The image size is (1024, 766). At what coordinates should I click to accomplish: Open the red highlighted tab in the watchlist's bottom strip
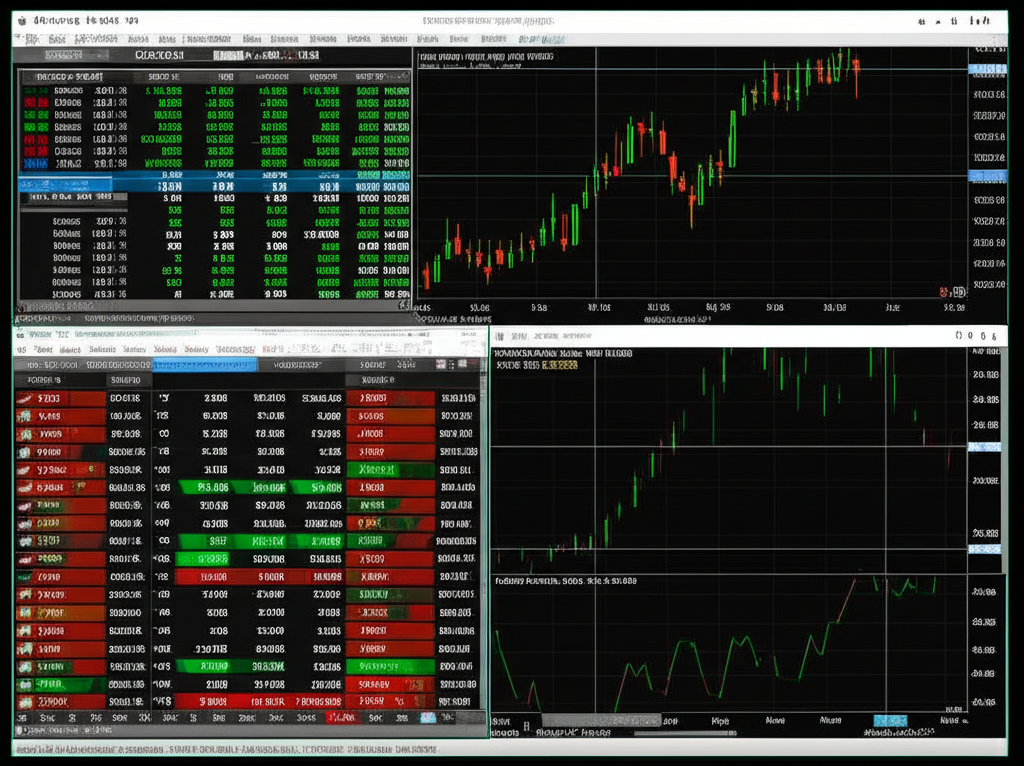[x=340, y=718]
